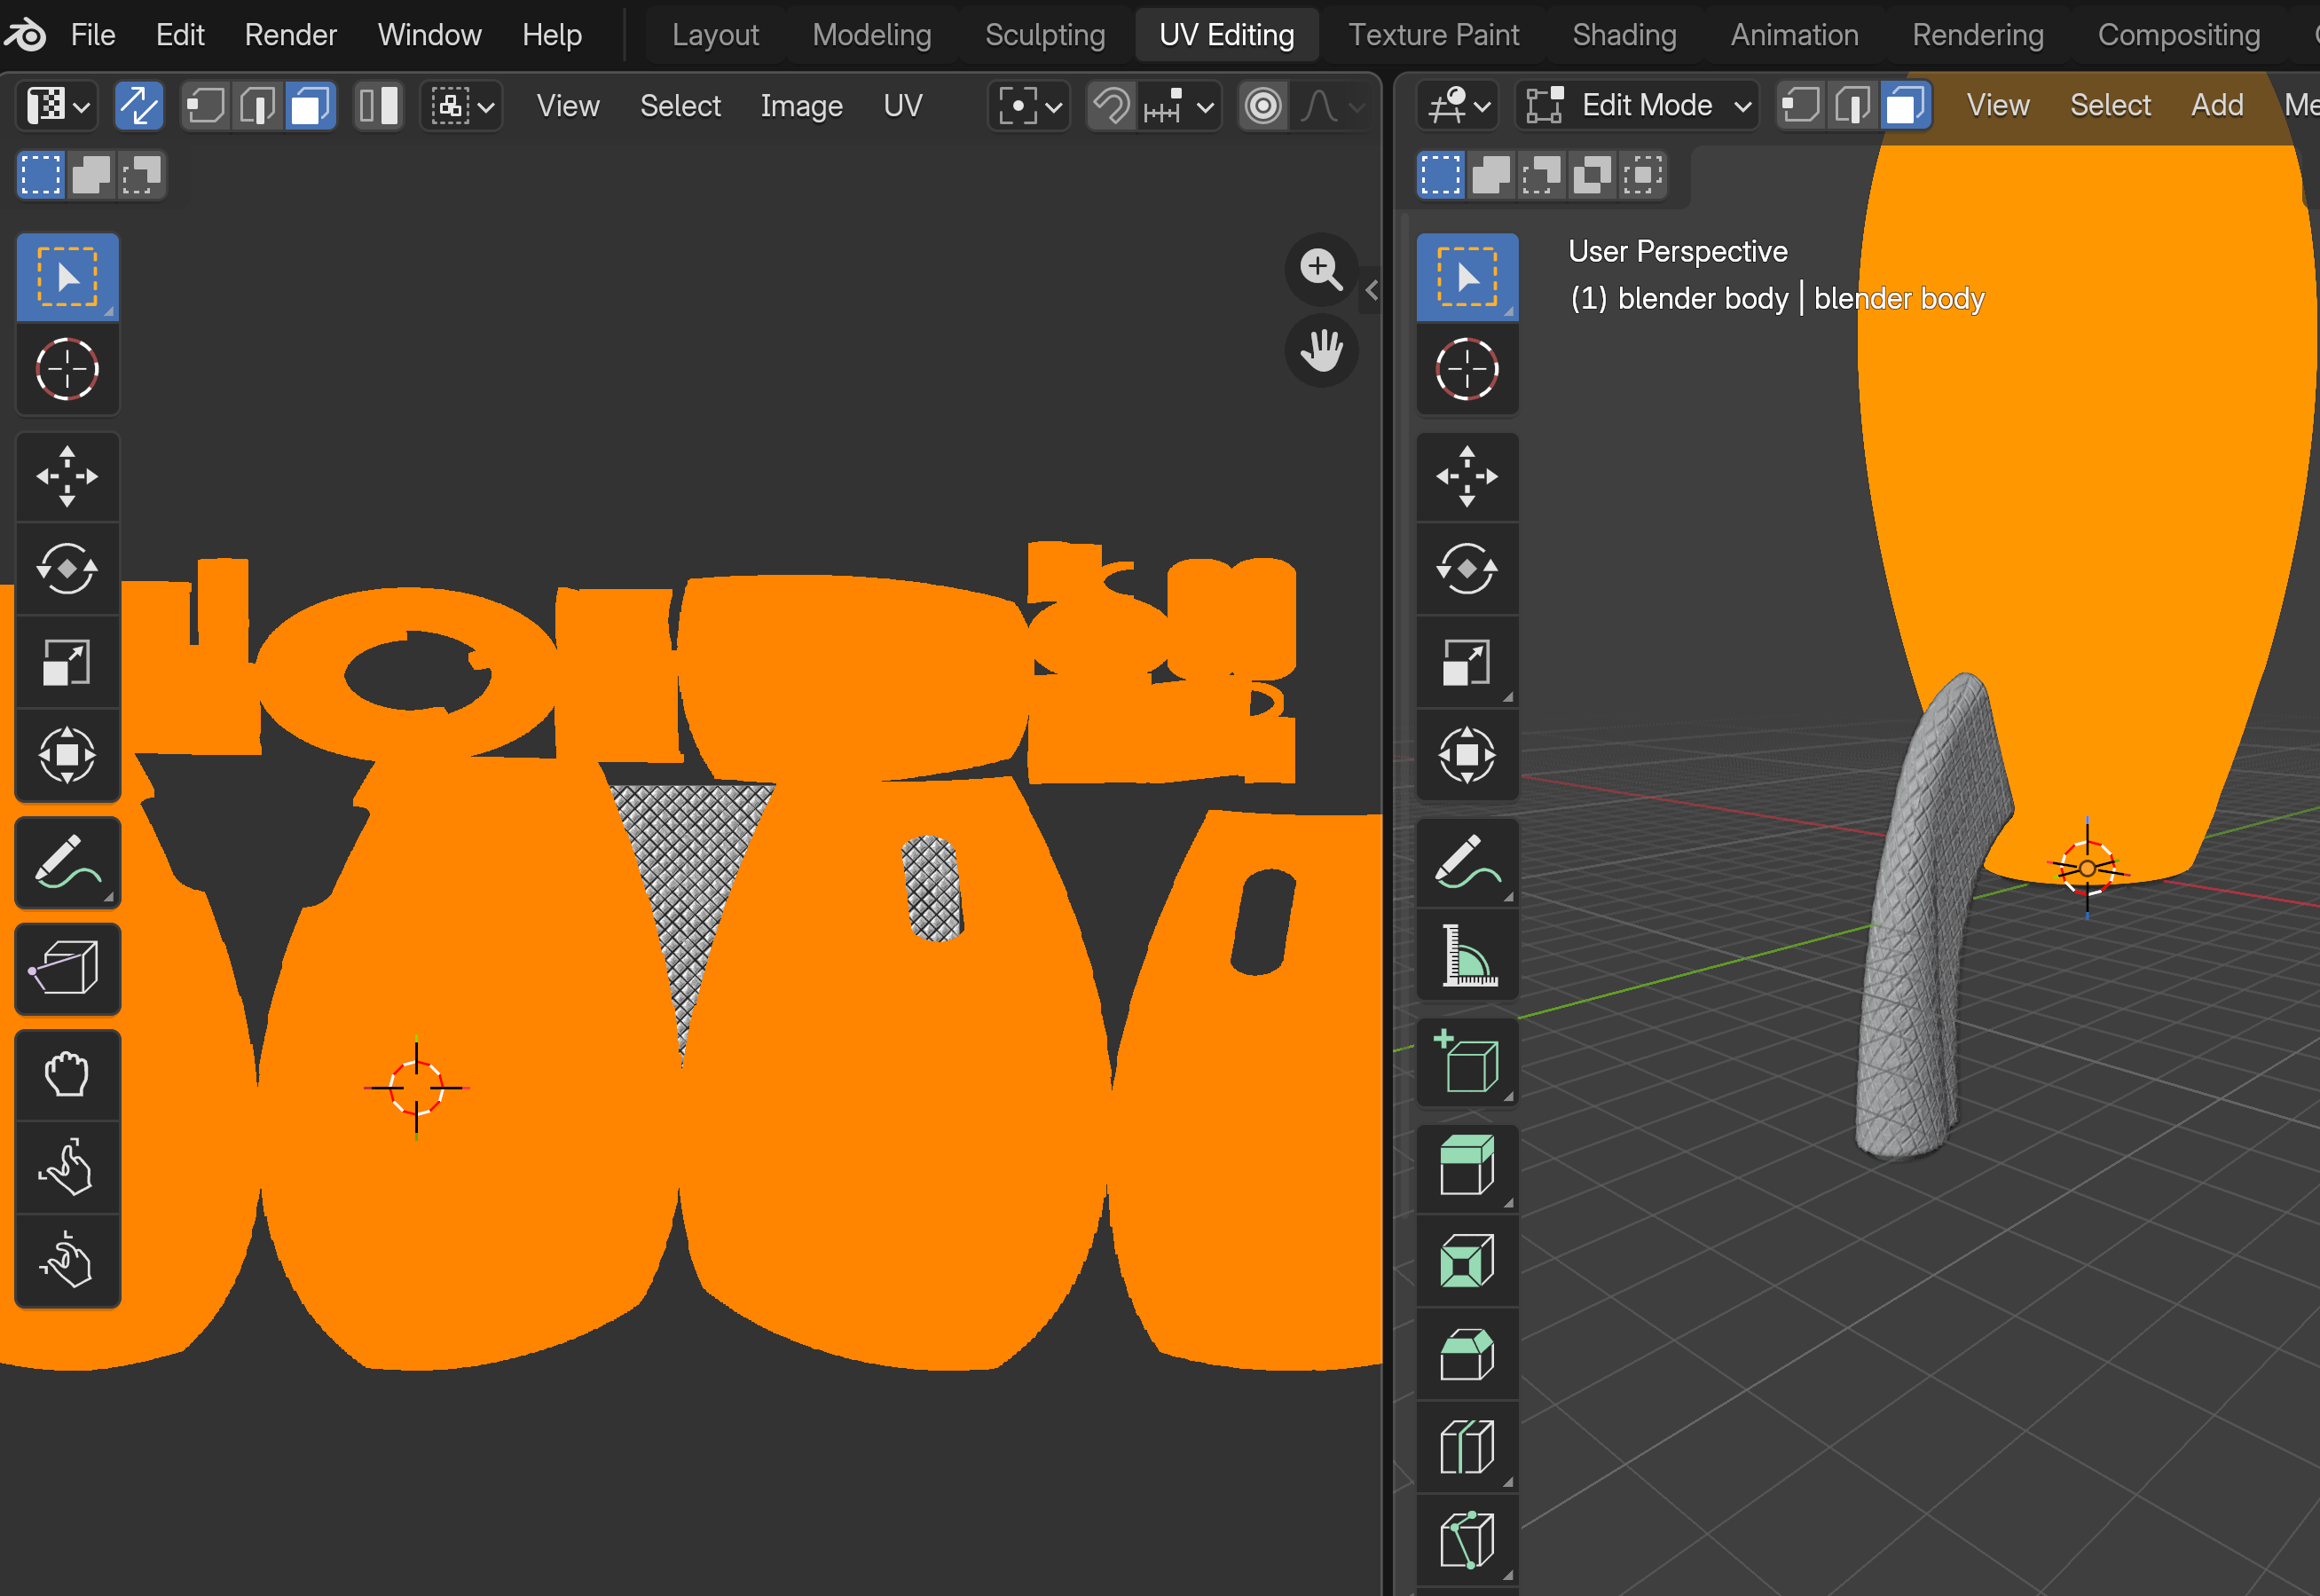Screen dimensions: 2320x1596
Task: Open the File menu
Action: [x=93, y=35]
